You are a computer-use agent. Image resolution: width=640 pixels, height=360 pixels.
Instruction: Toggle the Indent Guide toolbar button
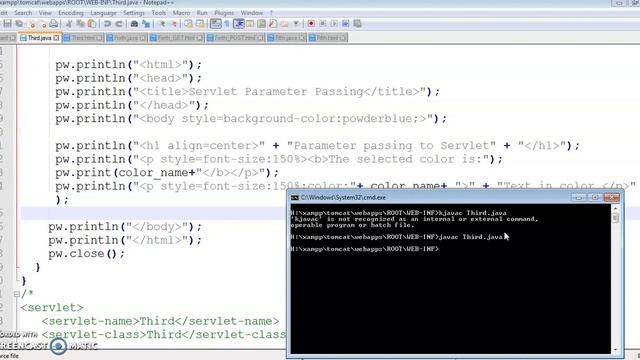[x=239, y=24]
